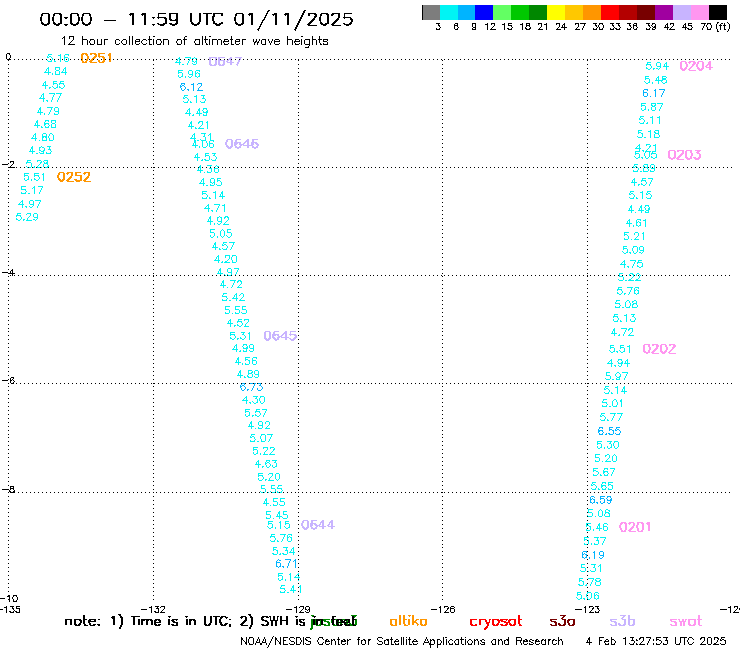Click the swot legend entry
Screen dimensions: 740x650
point(686,621)
